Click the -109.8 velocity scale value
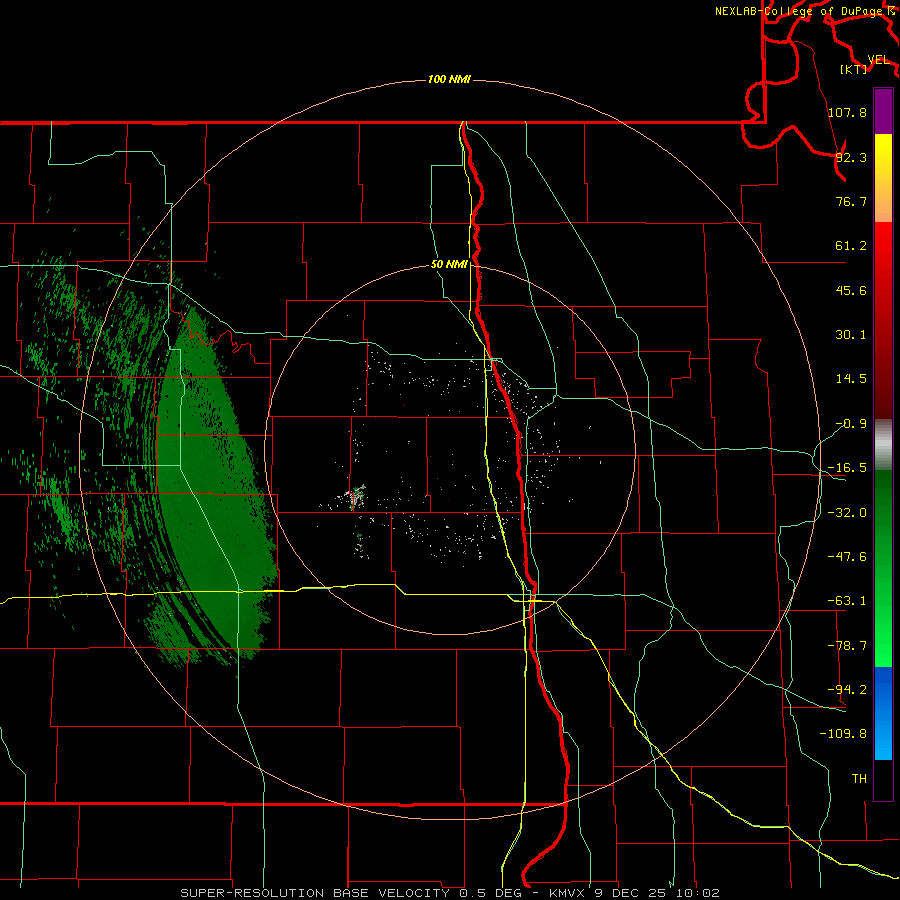Viewport: 900px width, 900px height. (x=843, y=734)
